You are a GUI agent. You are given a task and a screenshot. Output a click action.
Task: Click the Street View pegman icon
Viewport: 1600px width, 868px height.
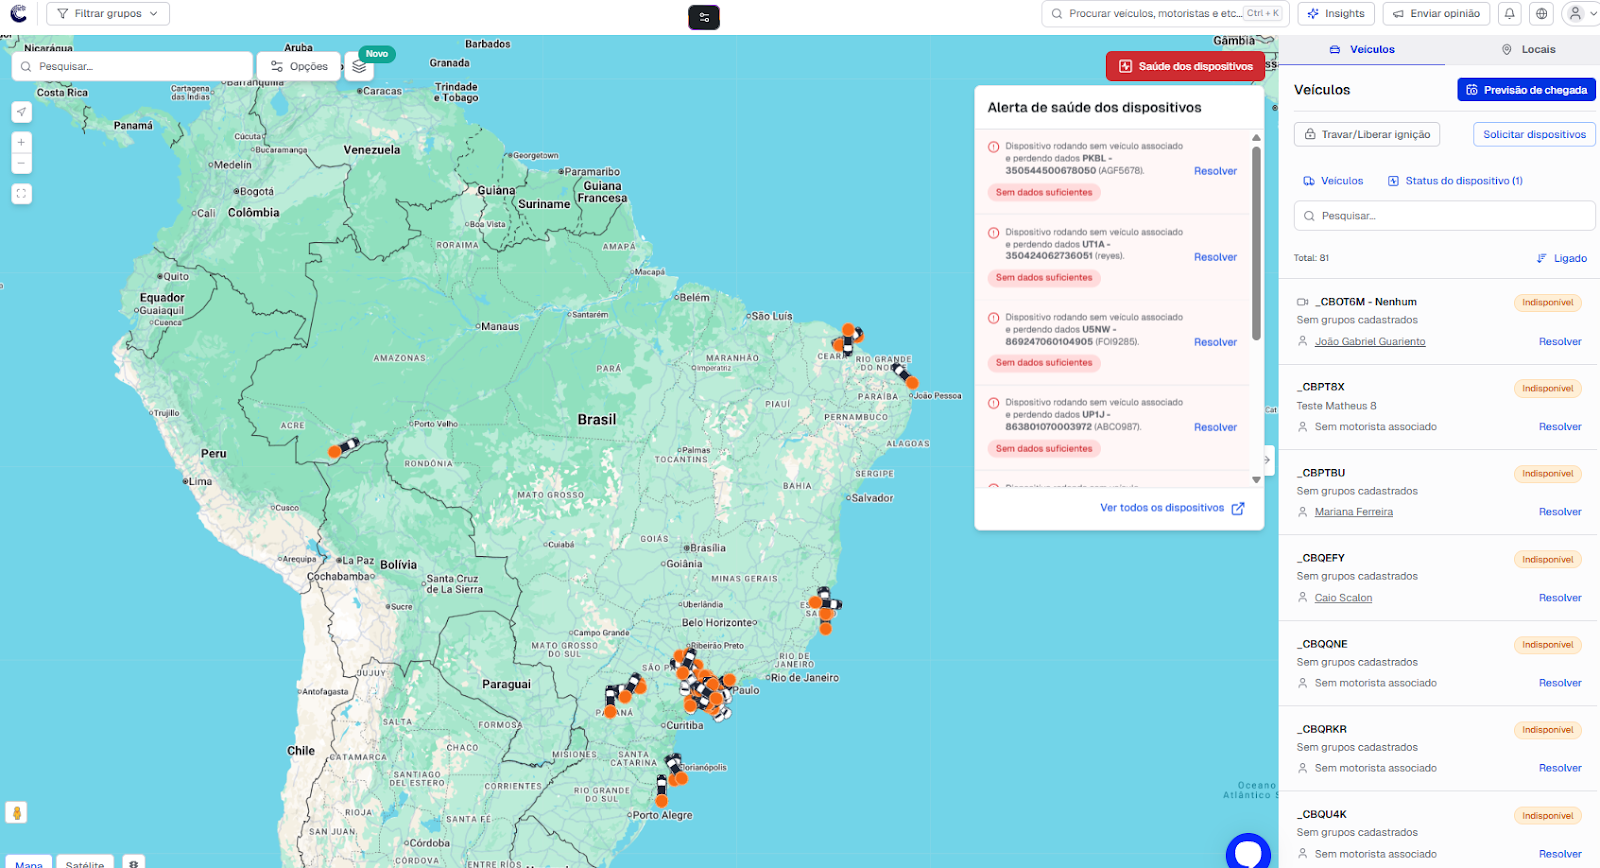coord(16,813)
